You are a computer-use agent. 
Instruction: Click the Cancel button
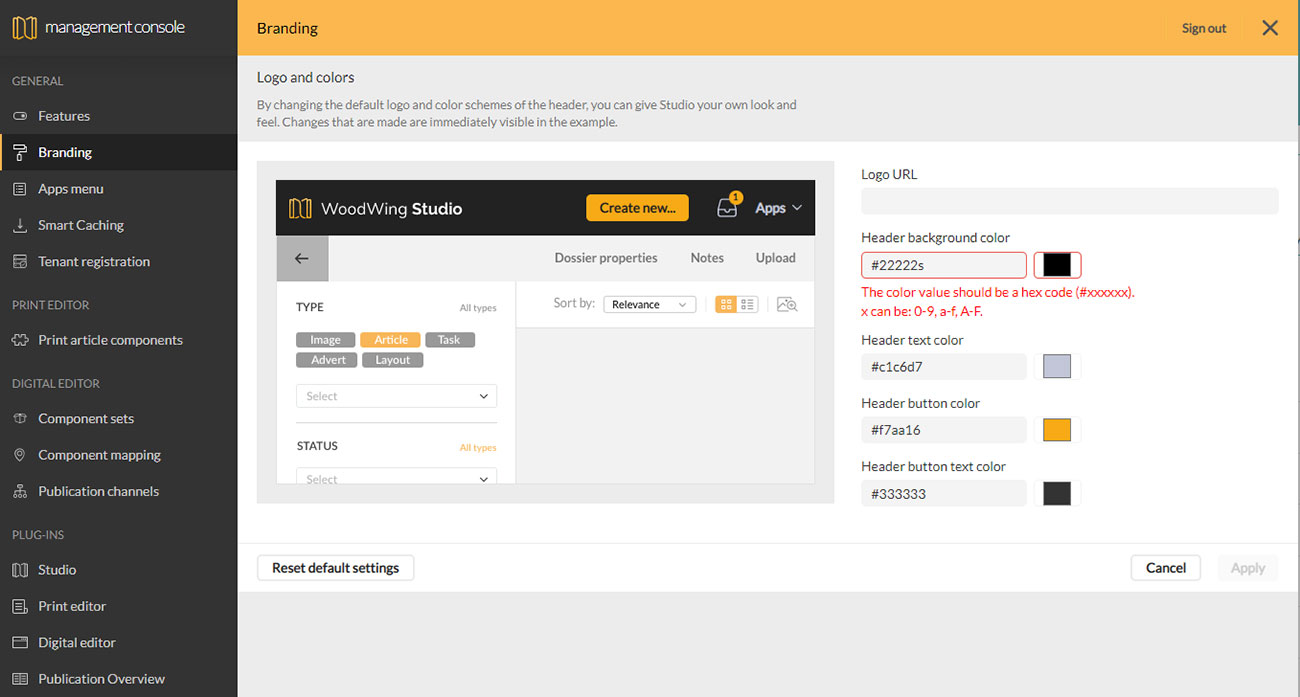(x=1166, y=568)
